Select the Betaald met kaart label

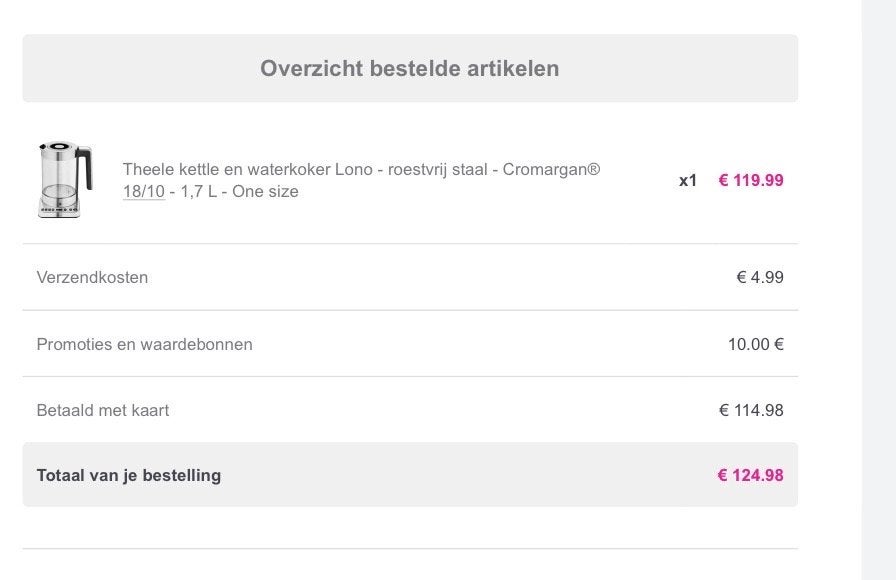pyautogui.click(x=103, y=410)
